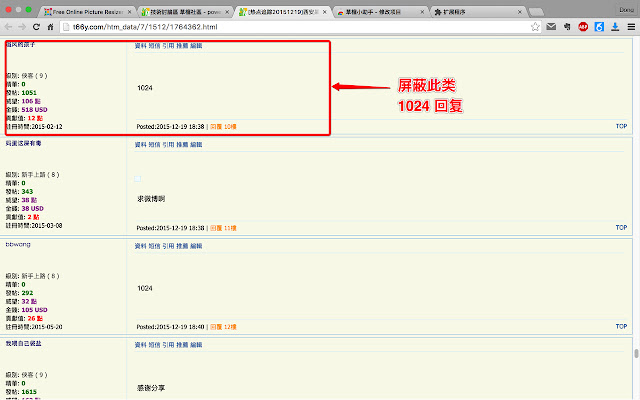
Task: Click the 1024 reply text on floor 10
Action: click(145, 88)
